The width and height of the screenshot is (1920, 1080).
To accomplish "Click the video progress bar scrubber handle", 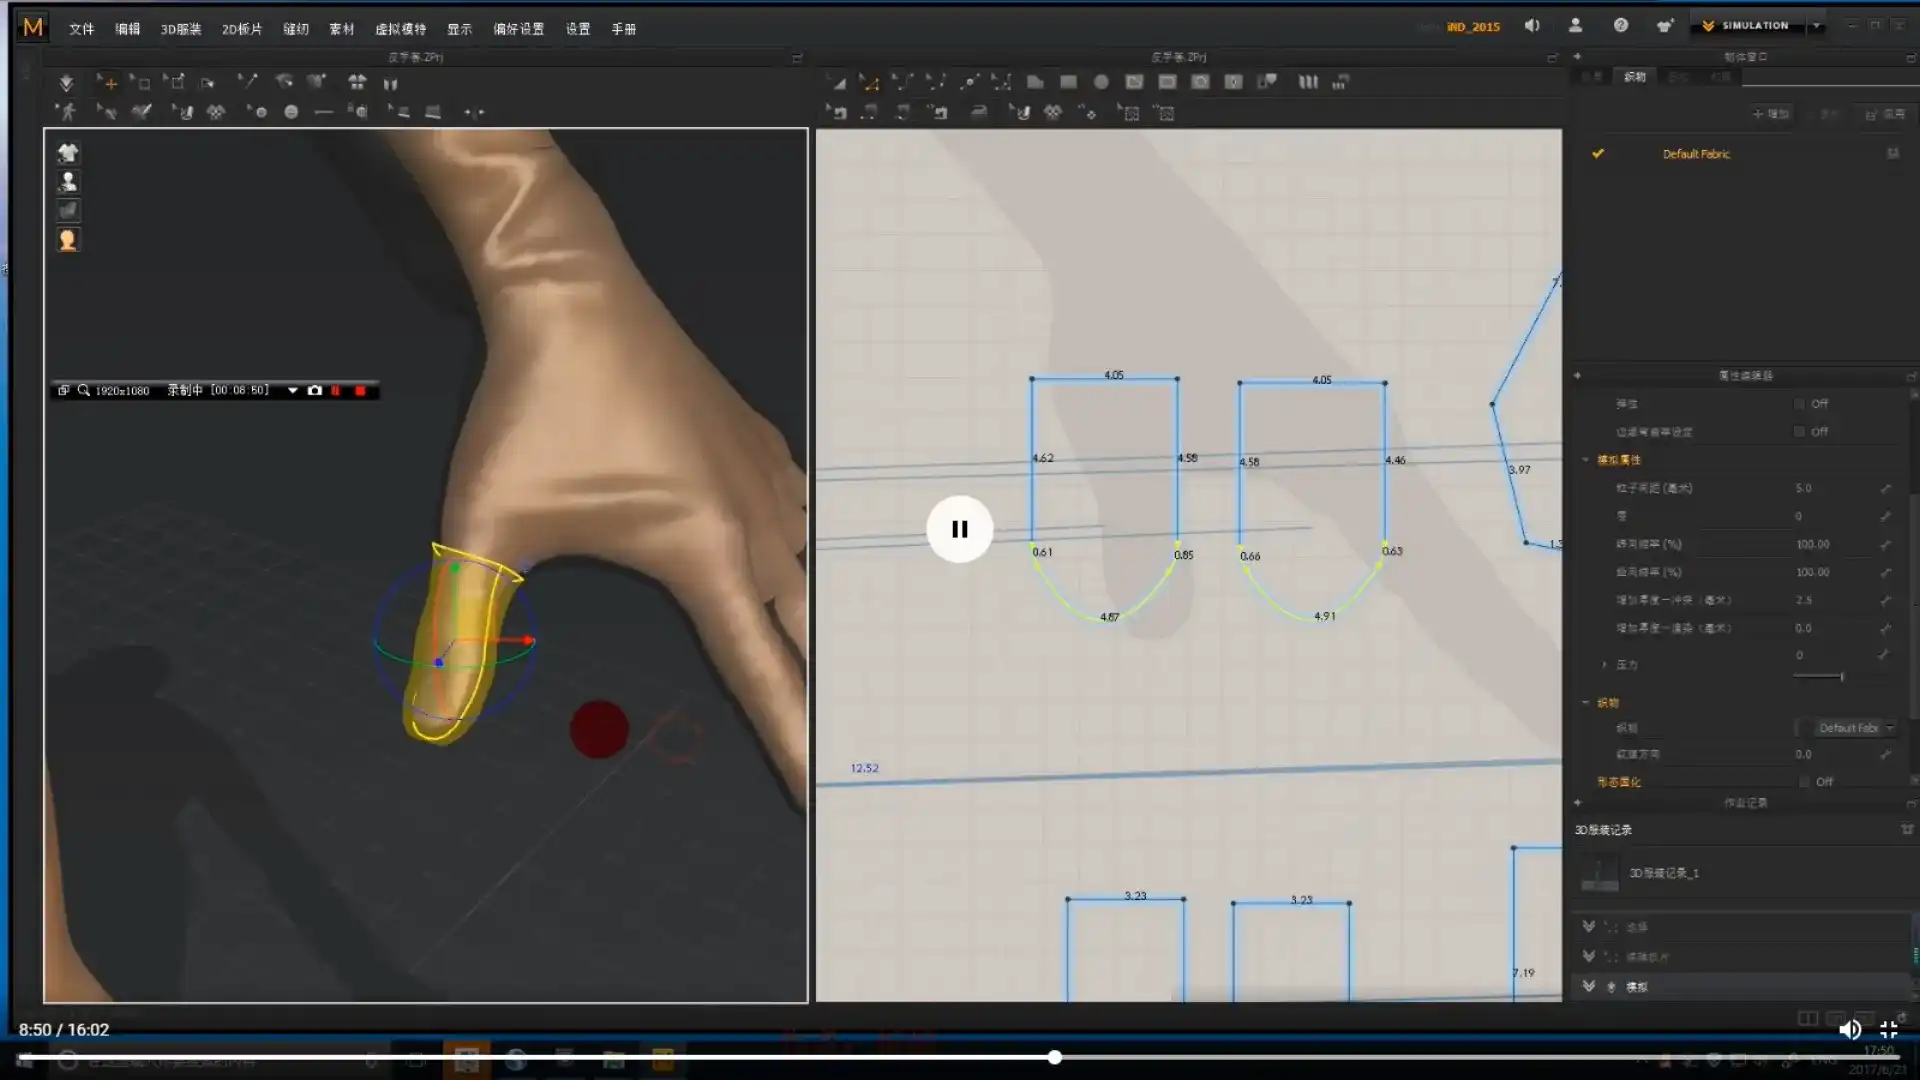I will coord(1054,1057).
